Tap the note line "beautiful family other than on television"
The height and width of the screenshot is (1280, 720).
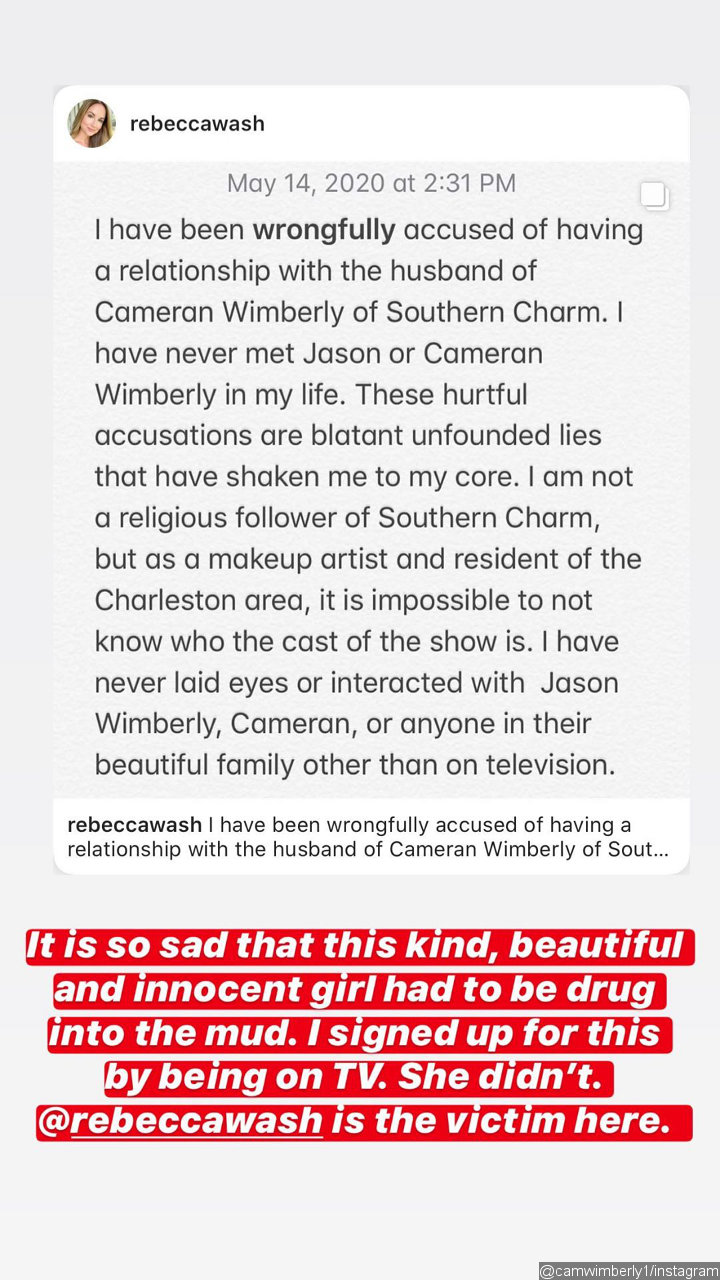click(368, 765)
